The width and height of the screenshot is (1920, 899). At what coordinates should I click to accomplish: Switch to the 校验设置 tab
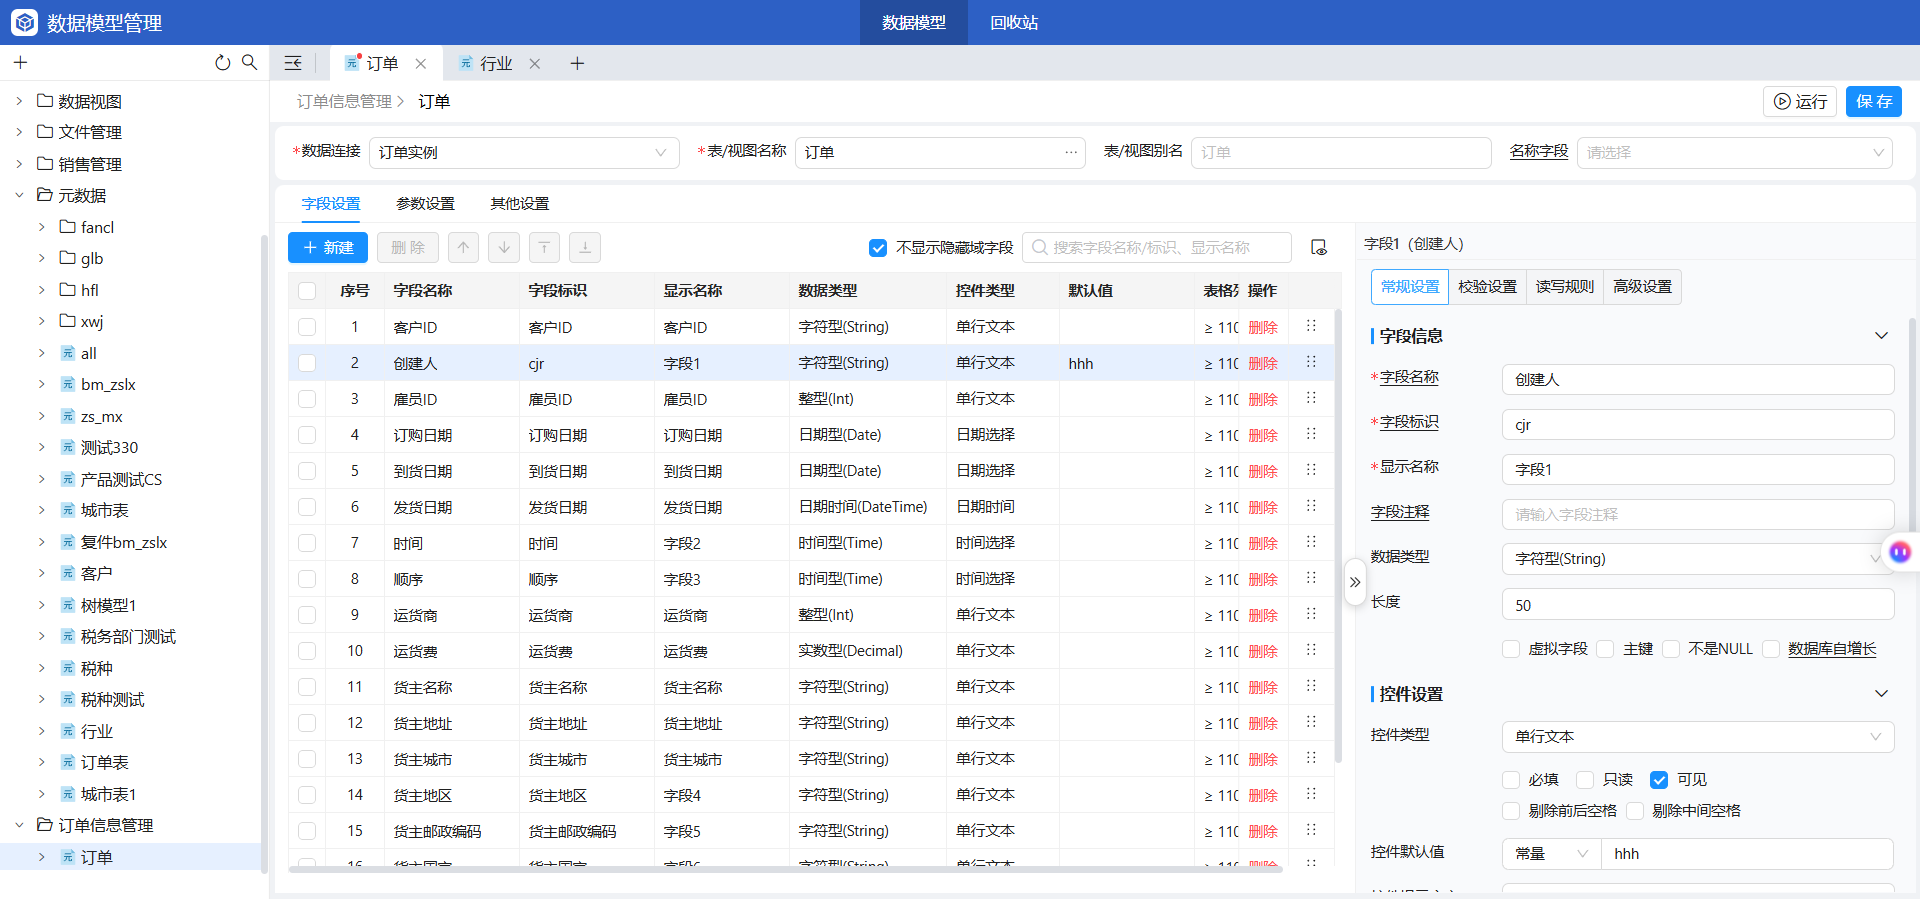pyautogui.click(x=1487, y=287)
